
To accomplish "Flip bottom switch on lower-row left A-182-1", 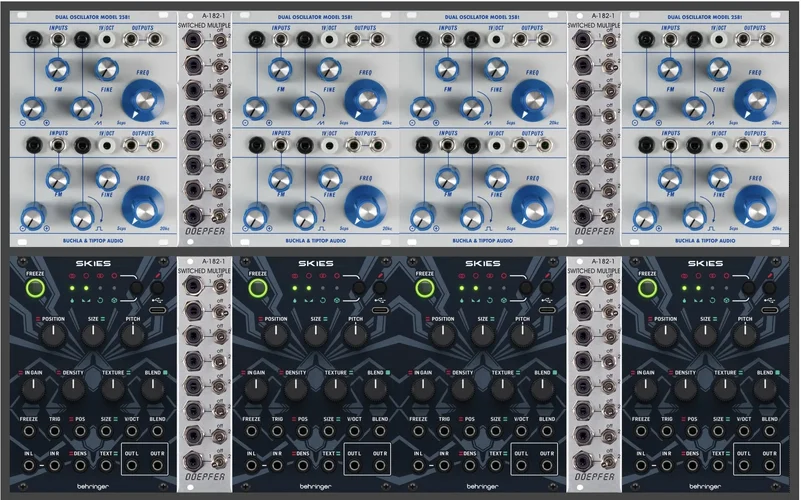I will click(x=220, y=463).
